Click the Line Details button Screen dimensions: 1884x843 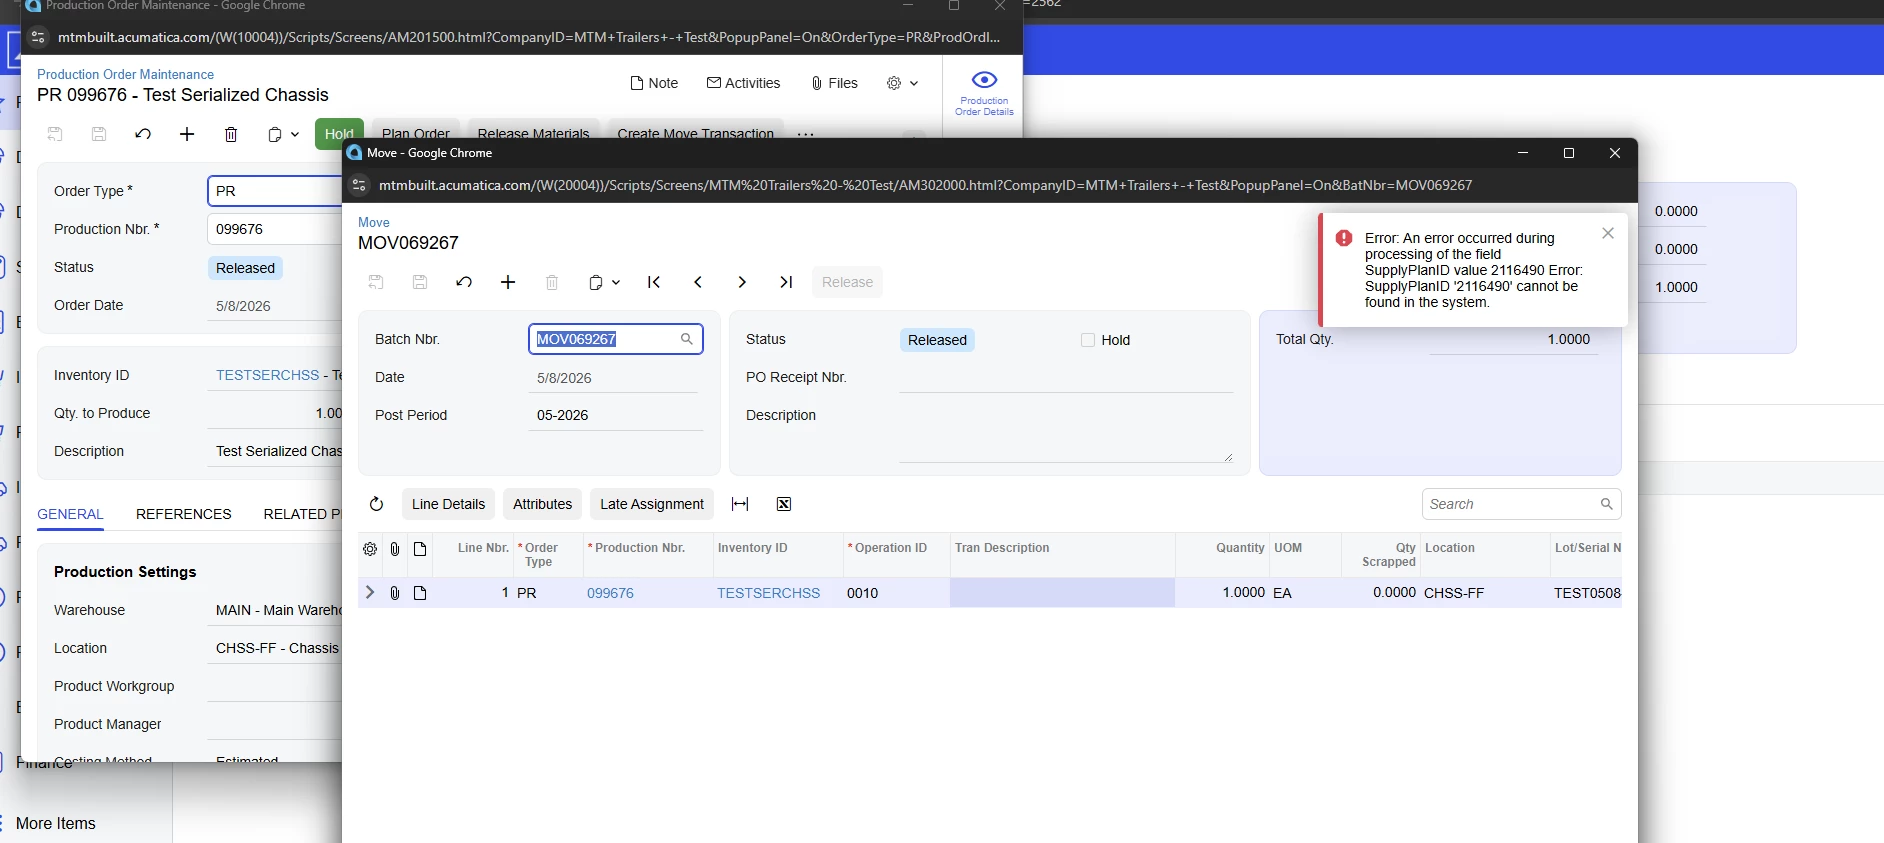tap(448, 504)
